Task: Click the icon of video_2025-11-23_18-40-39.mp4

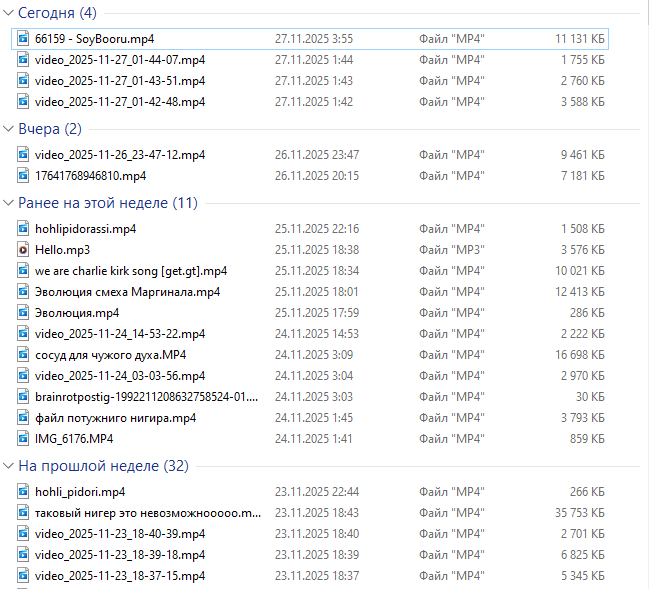Action: (x=23, y=534)
